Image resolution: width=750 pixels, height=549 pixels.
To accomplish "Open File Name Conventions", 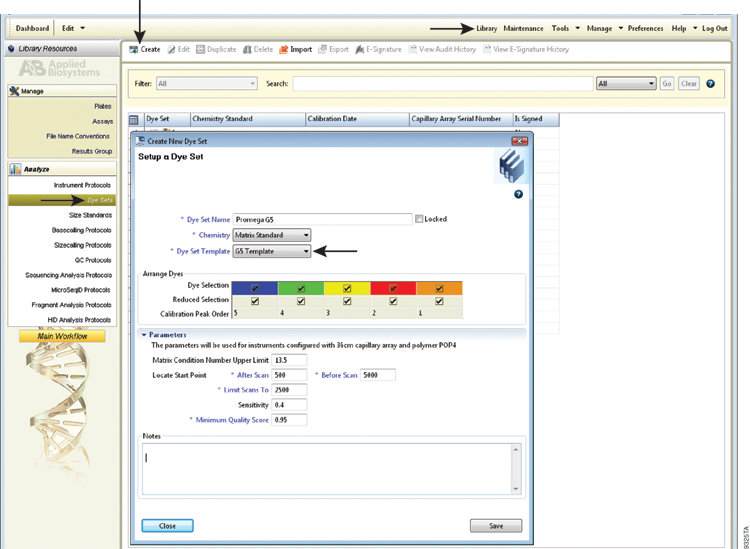I will pyautogui.click(x=78, y=136).
